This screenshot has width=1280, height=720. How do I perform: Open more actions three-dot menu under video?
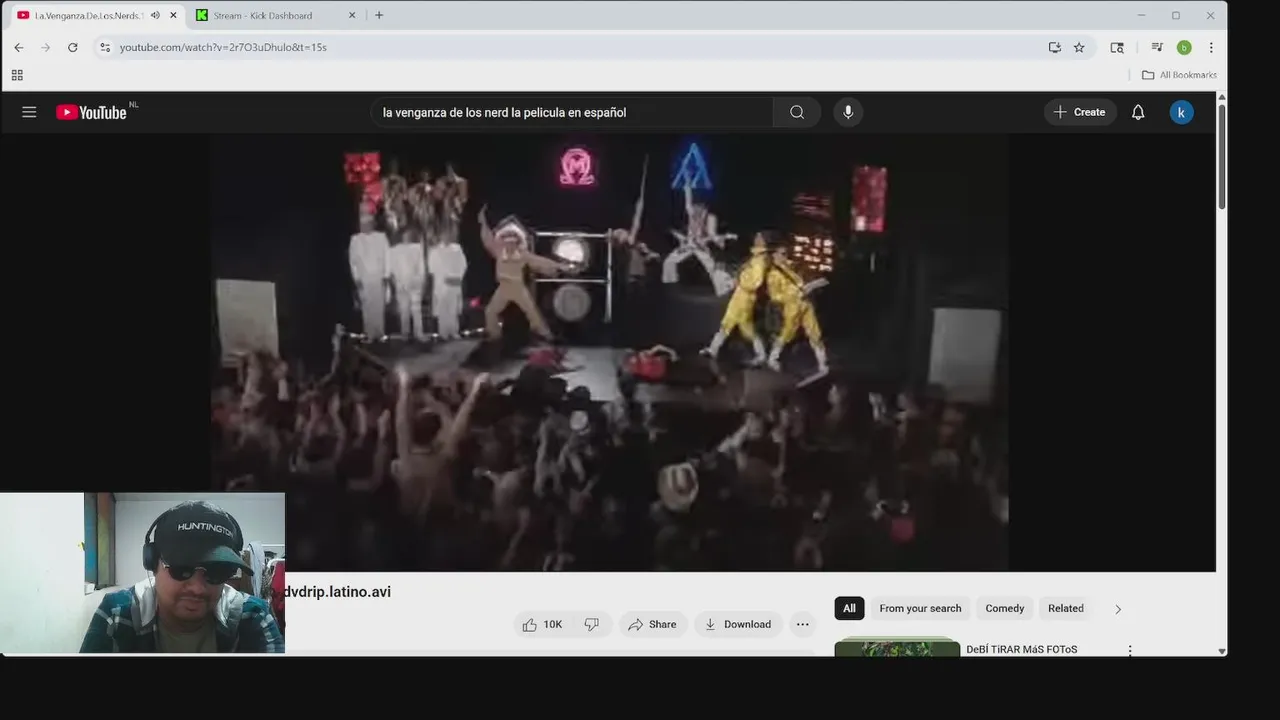pos(802,624)
